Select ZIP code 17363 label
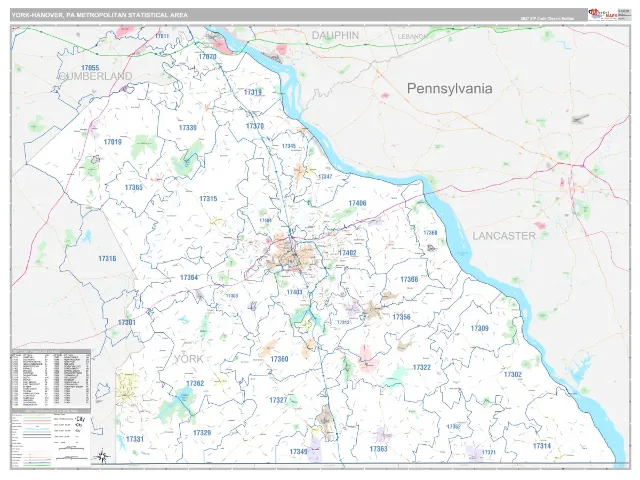Screen dimensions: 640x480 click(x=378, y=449)
